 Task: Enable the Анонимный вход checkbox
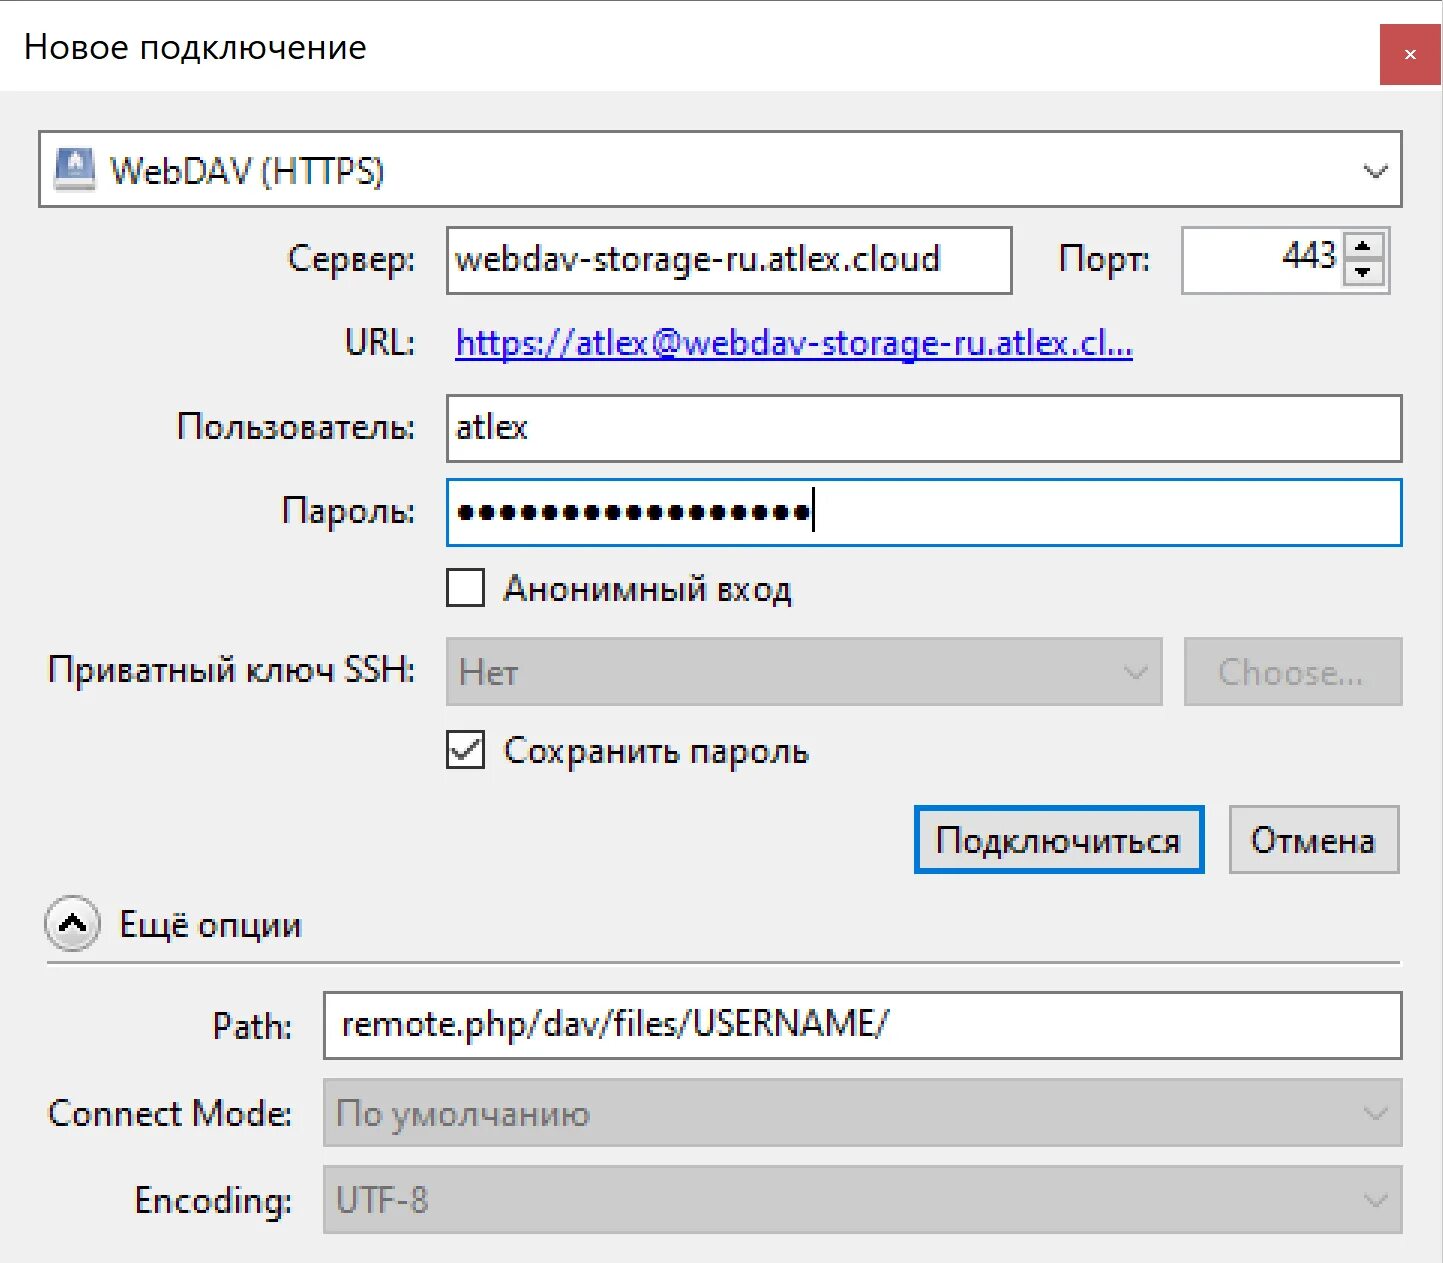point(466,589)
